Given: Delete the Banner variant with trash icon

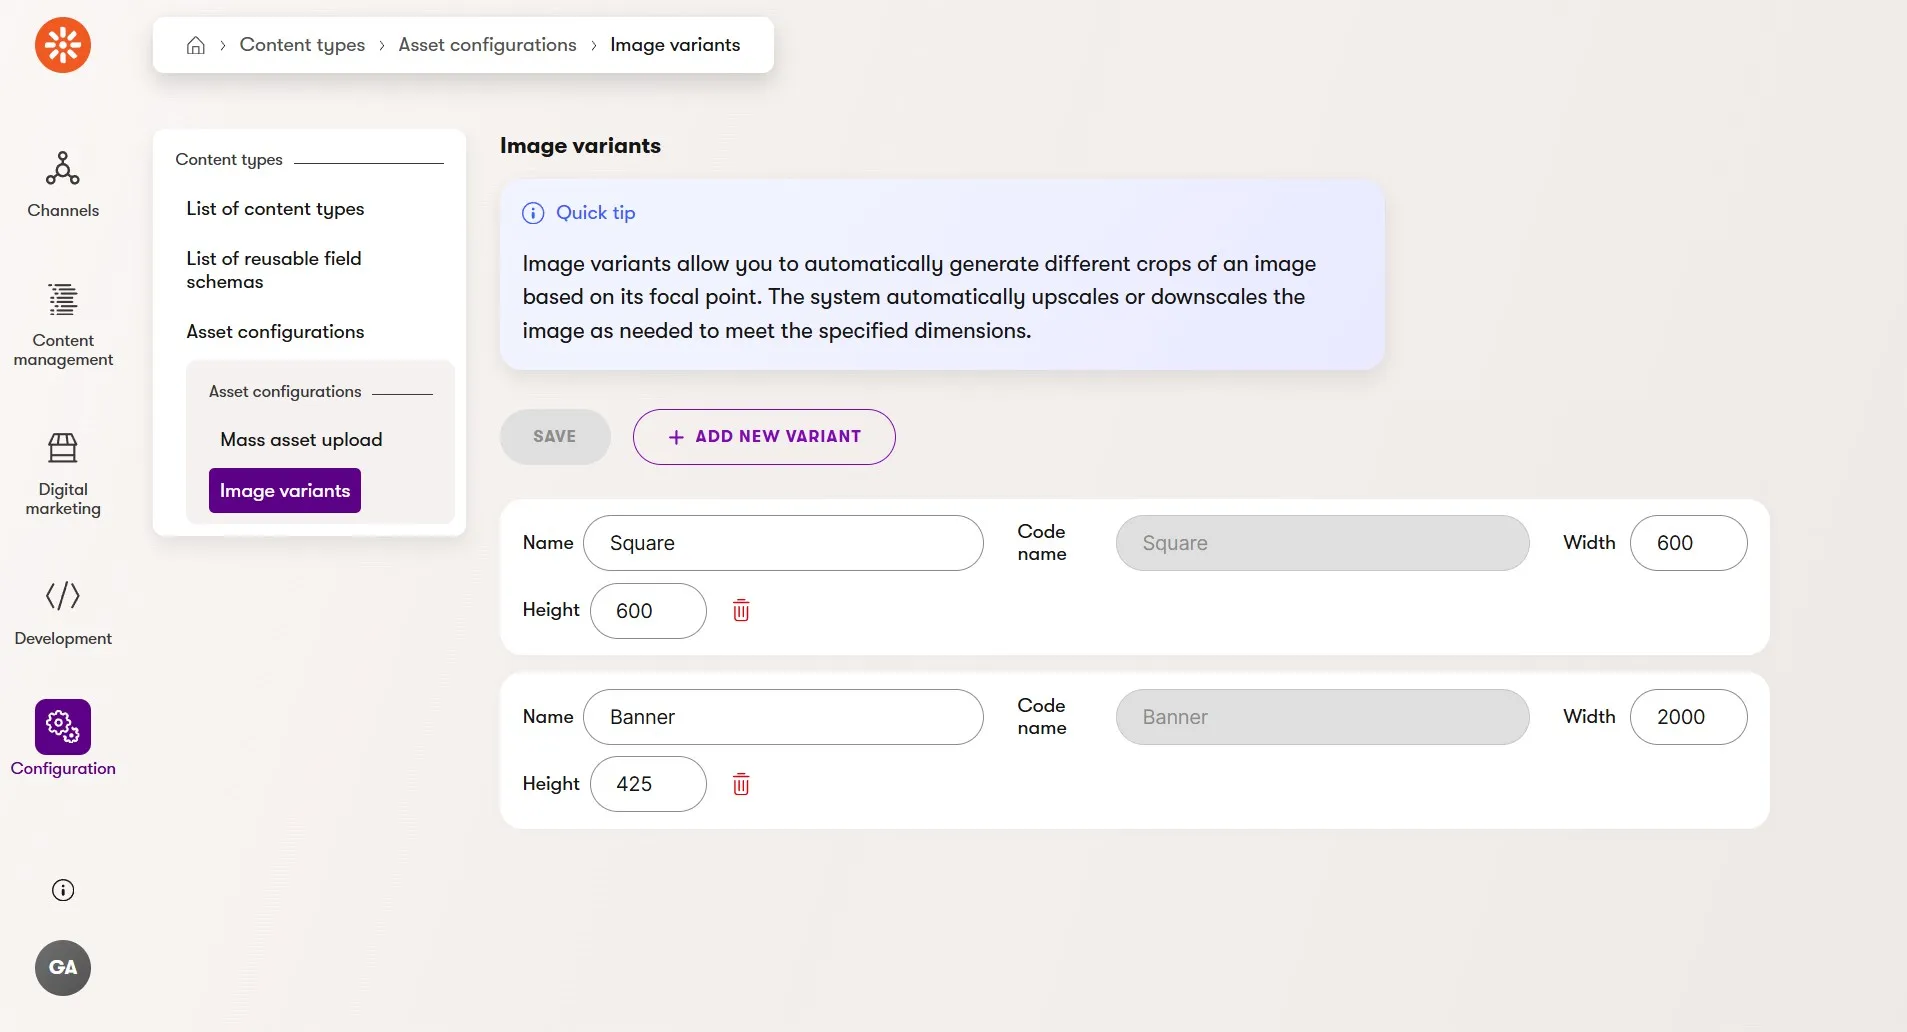Looking at the screenshot, I should tap(741, 784).
